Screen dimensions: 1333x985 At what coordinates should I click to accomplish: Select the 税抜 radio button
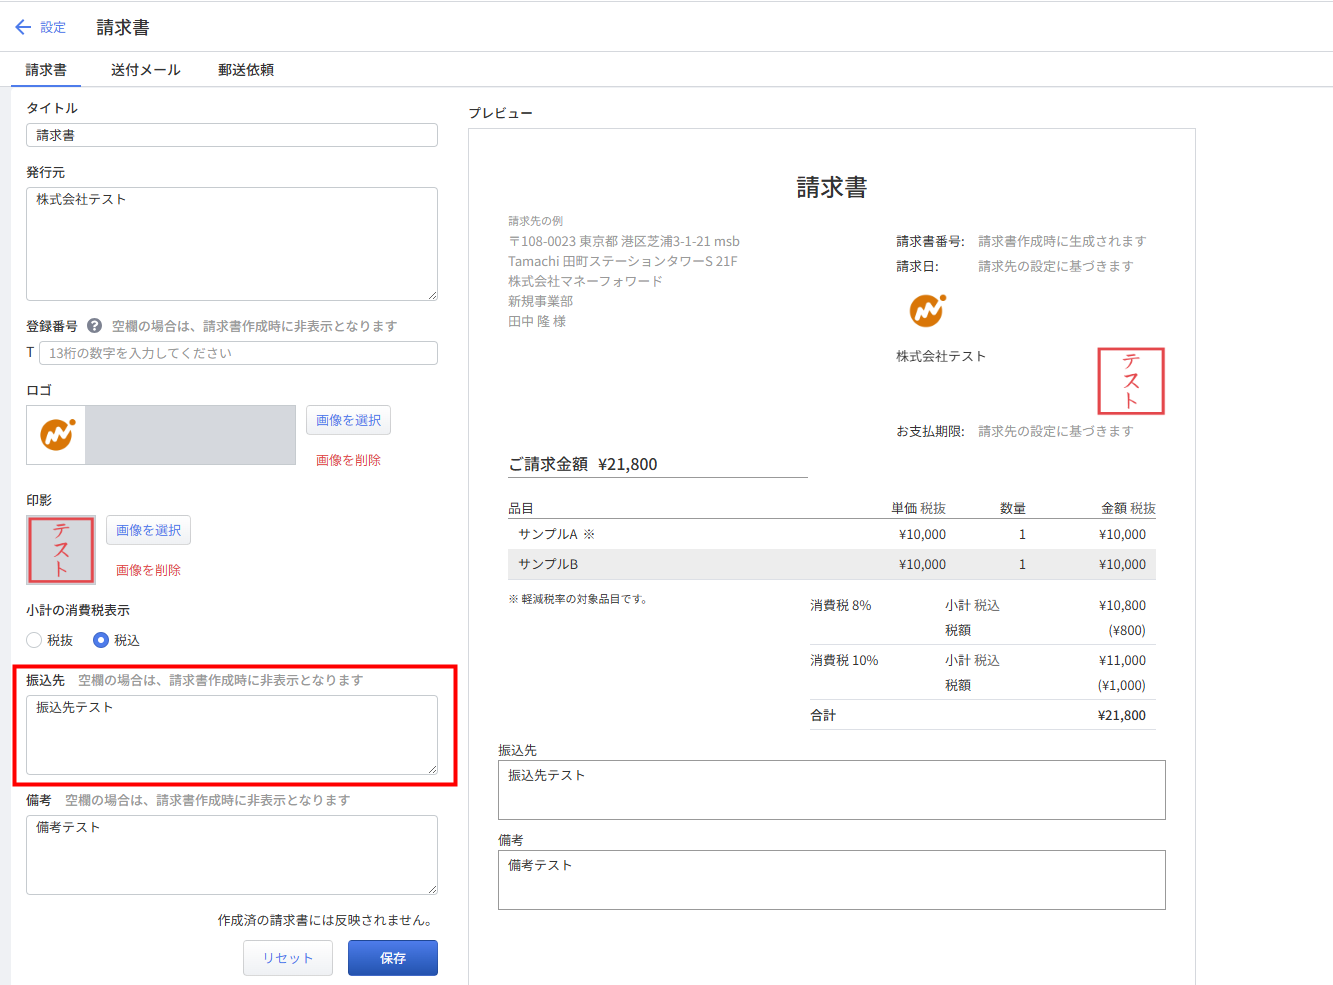pos(35,640)
